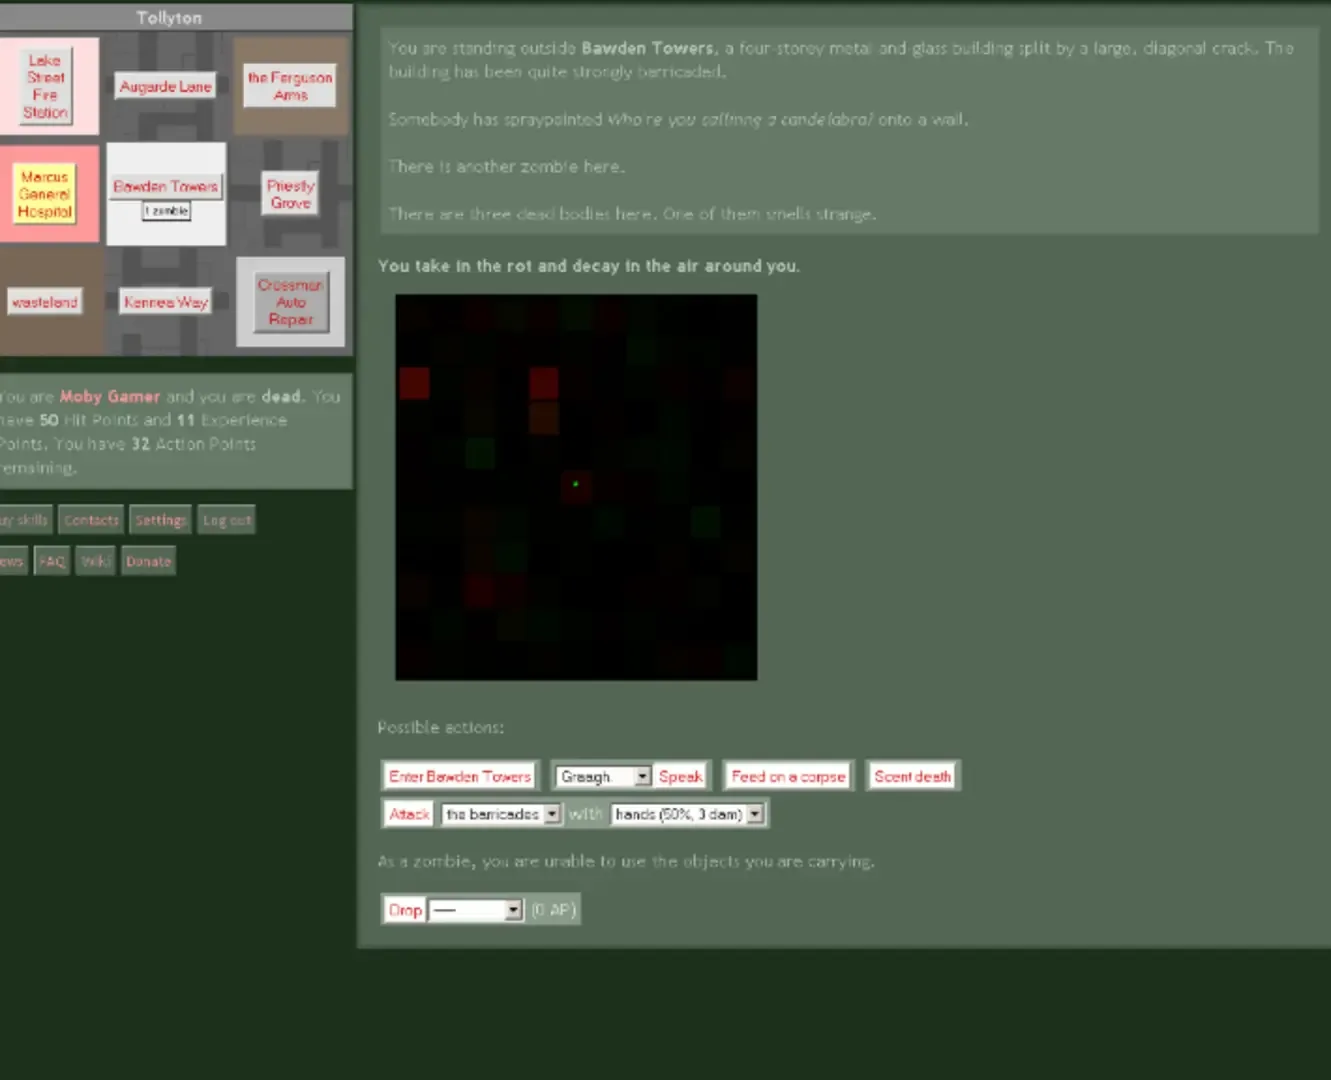Select the Kennea Way map square
The height and width of the screenshot is (1080, 1331).
165,301
